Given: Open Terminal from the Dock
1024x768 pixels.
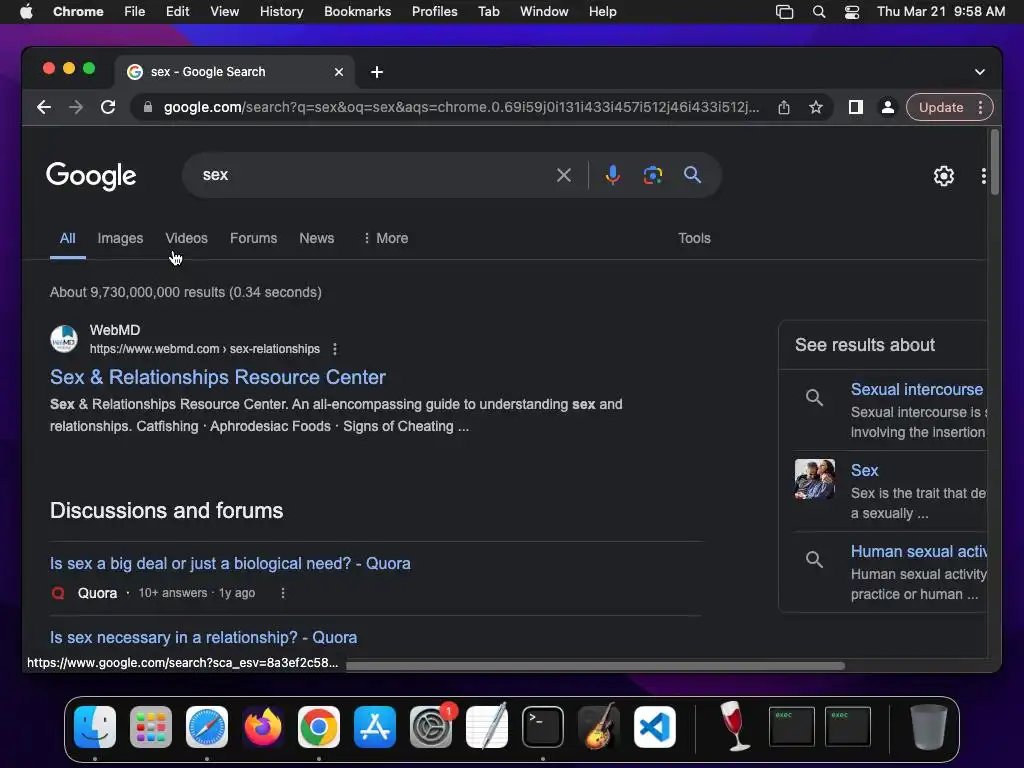Looking at the screenshot, I should coord(543,727).
